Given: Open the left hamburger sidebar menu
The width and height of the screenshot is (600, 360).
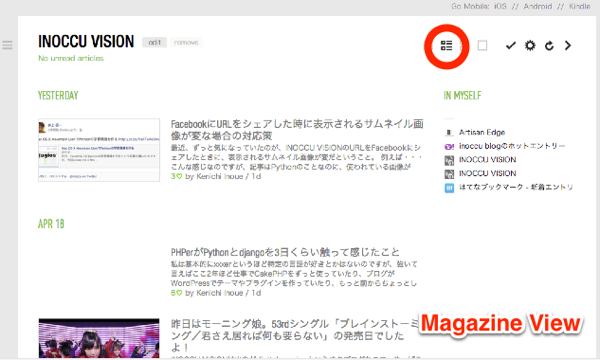Looking at the screenshot, I should pyautogui.click(x=7, y=45).
